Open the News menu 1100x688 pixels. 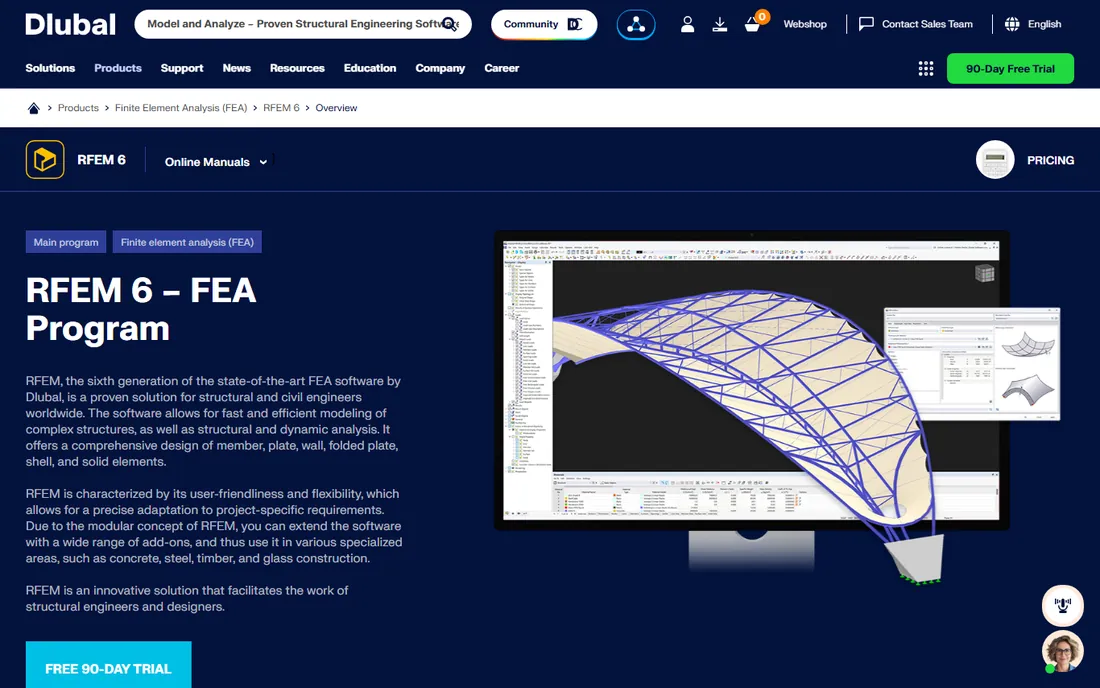click(236, 68)
